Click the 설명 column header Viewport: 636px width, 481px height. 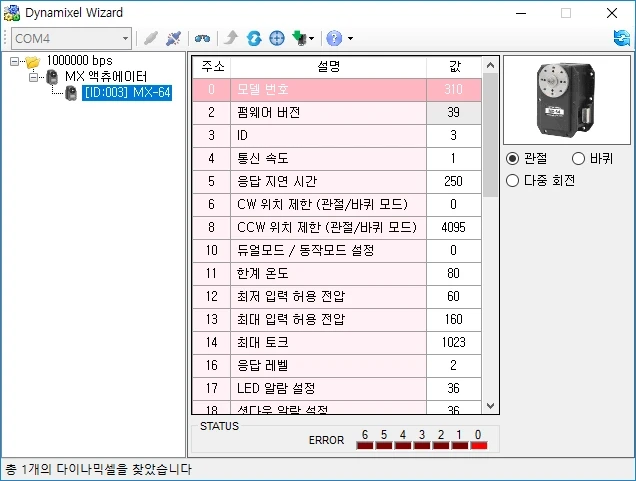(x=328, y=66)
